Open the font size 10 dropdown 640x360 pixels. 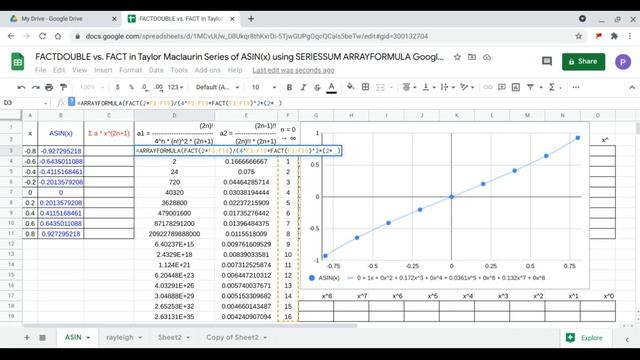coord(264,87)
